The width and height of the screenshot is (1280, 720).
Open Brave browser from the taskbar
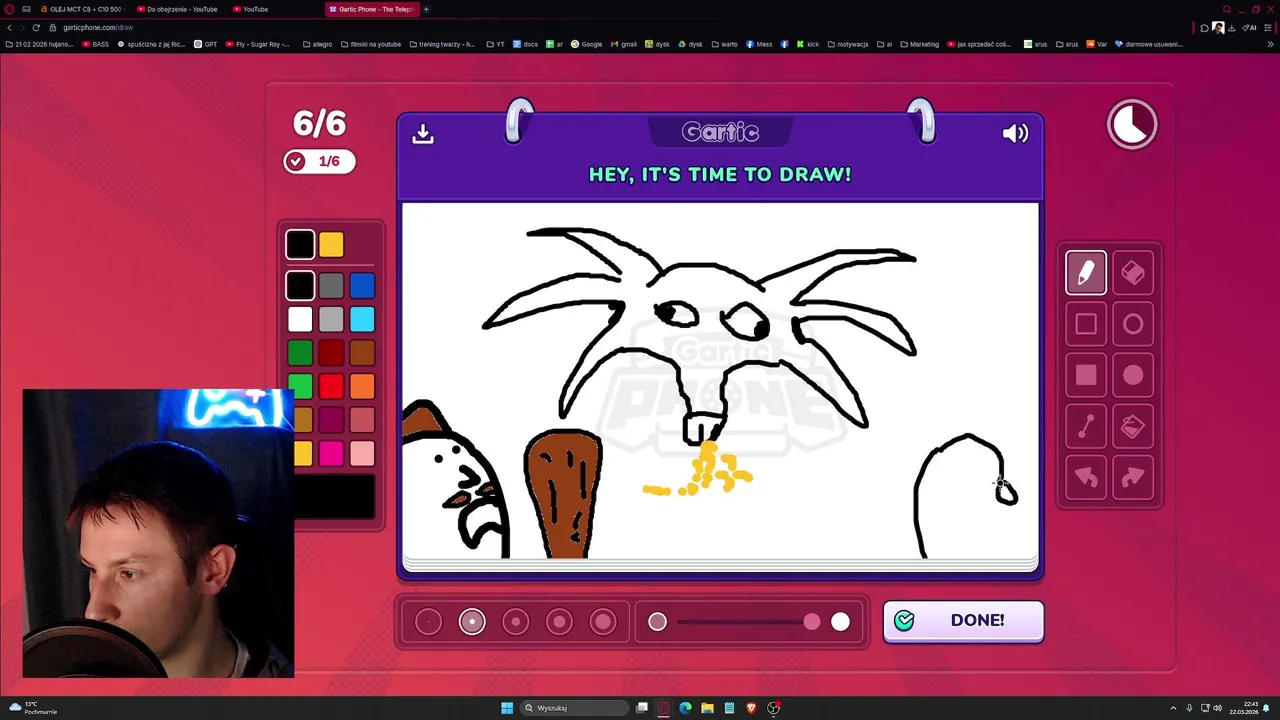point(751,708)
